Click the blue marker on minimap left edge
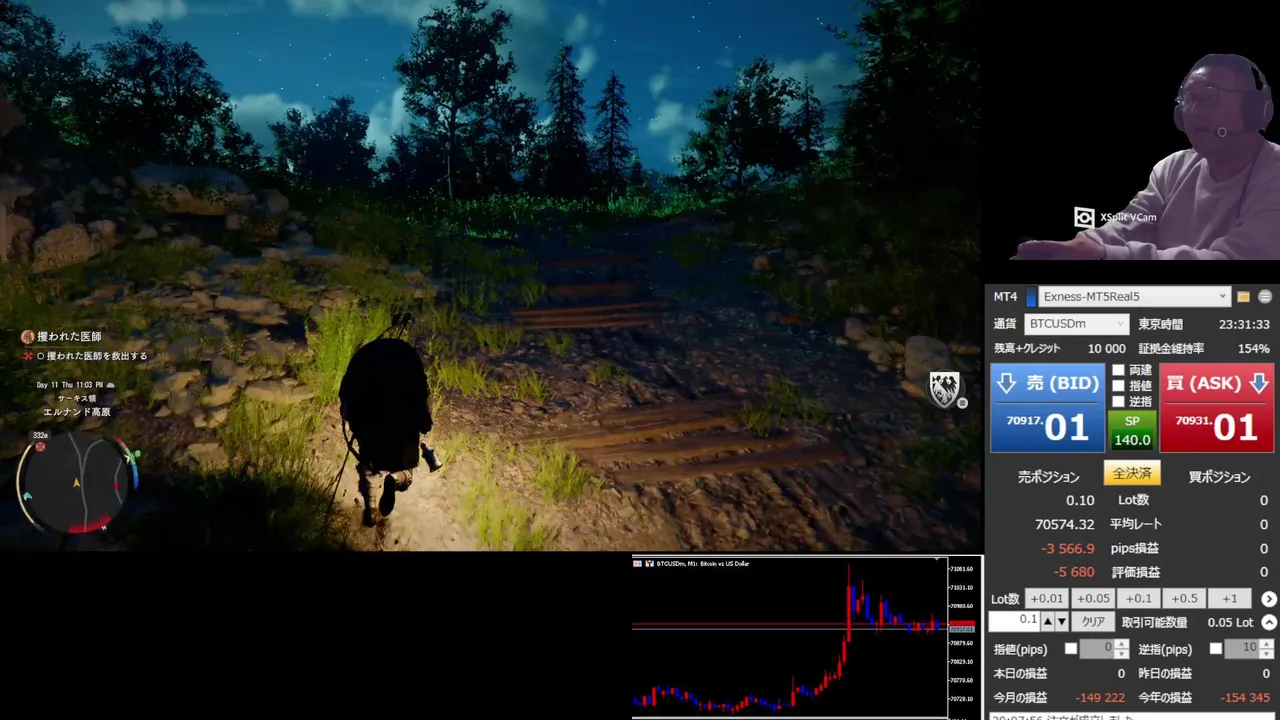1280x720 pixels. (27, 495)
